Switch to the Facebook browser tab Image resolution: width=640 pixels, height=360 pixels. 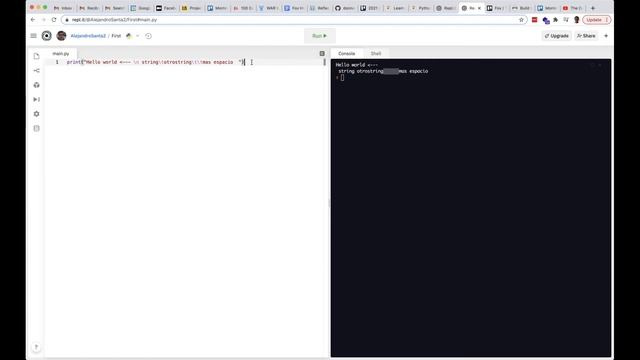coord(166,8)
